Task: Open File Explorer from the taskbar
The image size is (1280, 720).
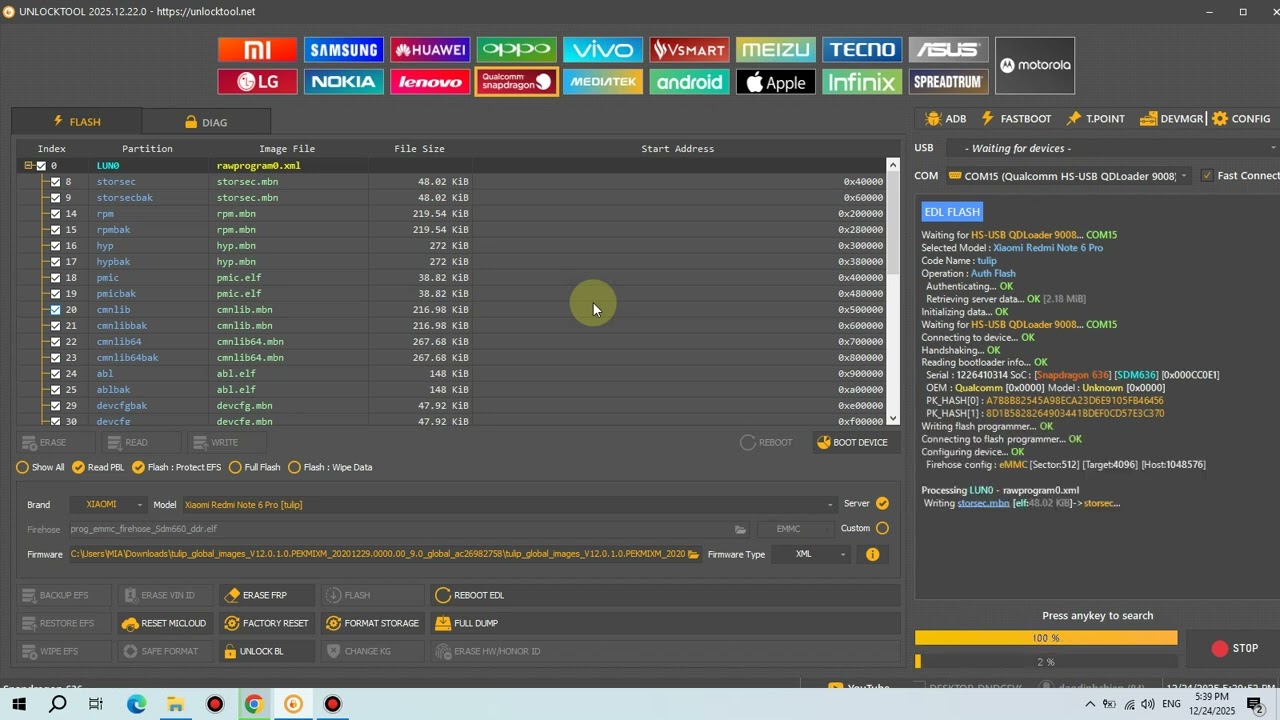Action: click(x=175, y=704)
